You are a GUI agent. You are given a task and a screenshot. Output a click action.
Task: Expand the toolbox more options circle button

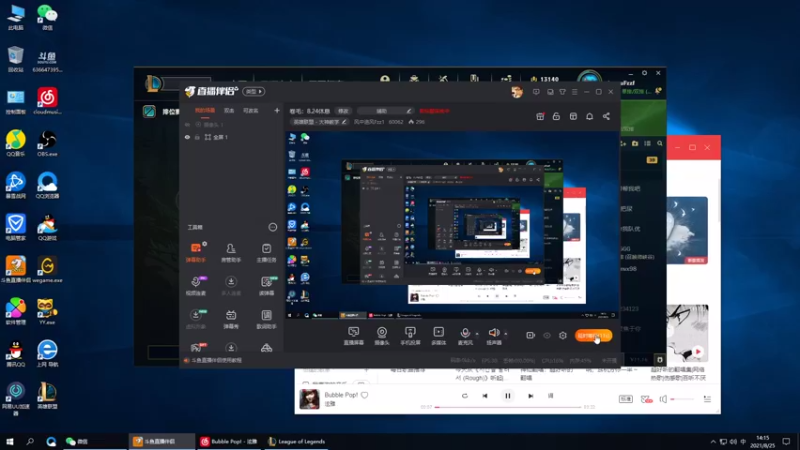pyautogui.click(x=272, y=227)
